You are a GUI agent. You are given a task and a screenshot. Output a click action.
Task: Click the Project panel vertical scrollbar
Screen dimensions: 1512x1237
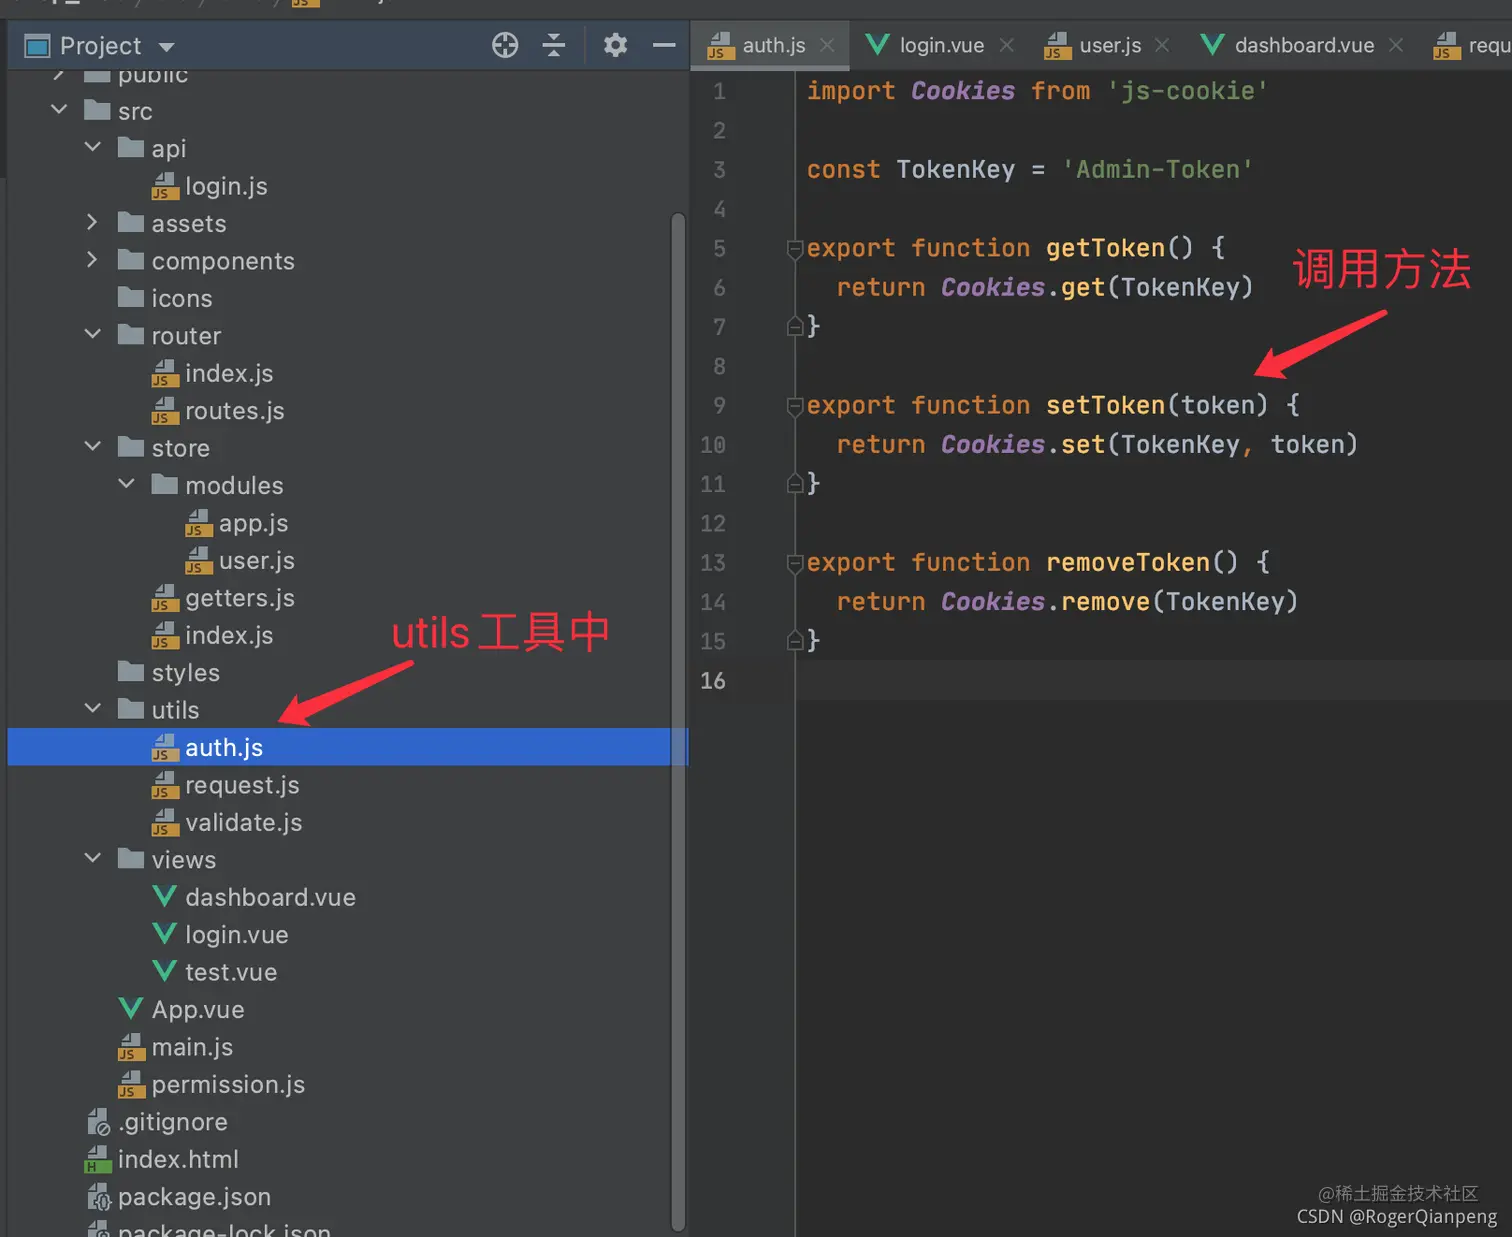pyautogui.click(x=678, y=720)
